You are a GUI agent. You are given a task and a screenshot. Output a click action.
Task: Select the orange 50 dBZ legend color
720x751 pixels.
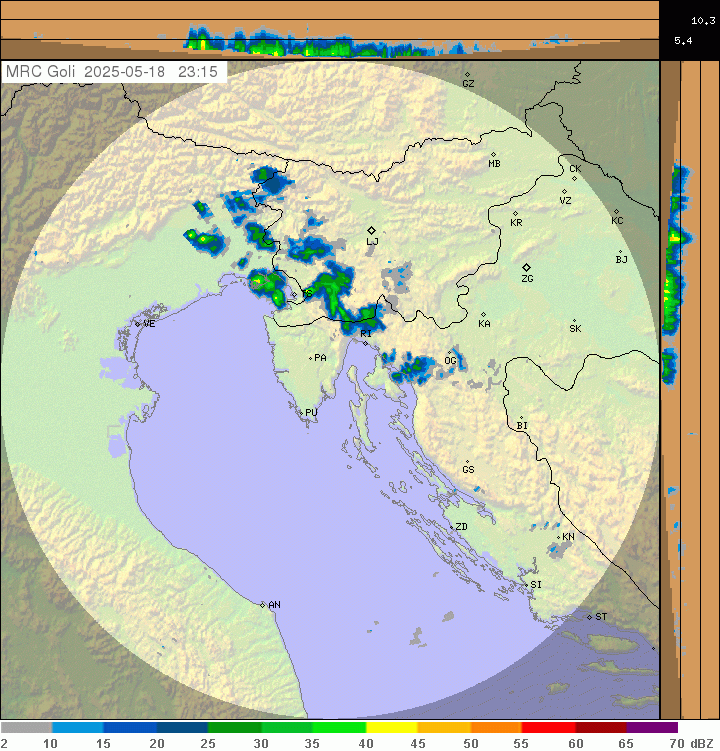pyautogui.click(x=496, y=728)
